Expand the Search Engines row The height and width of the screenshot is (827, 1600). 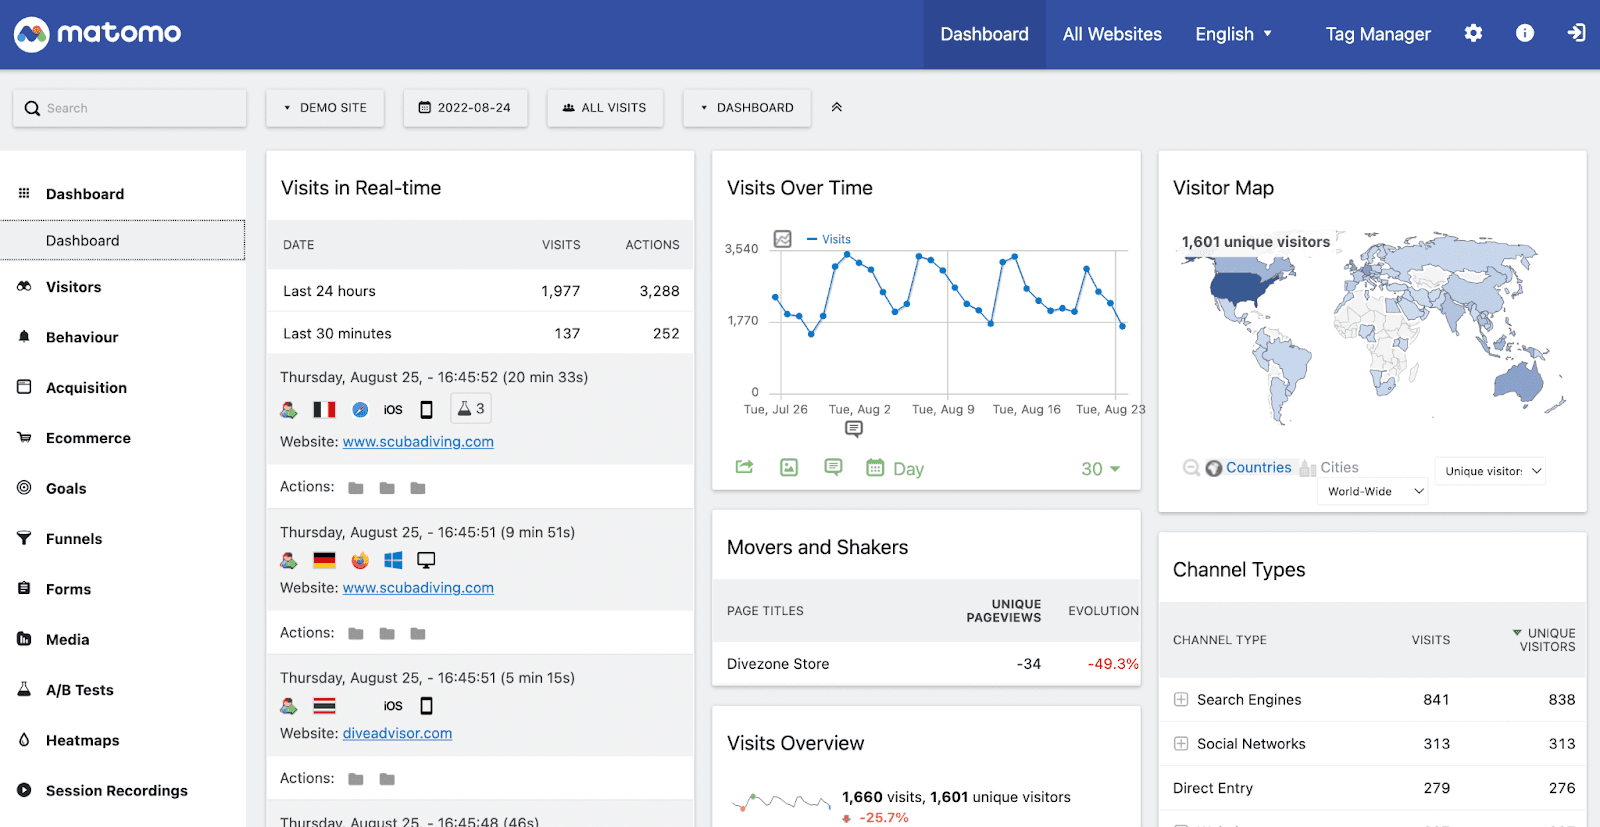[1181, 700]
